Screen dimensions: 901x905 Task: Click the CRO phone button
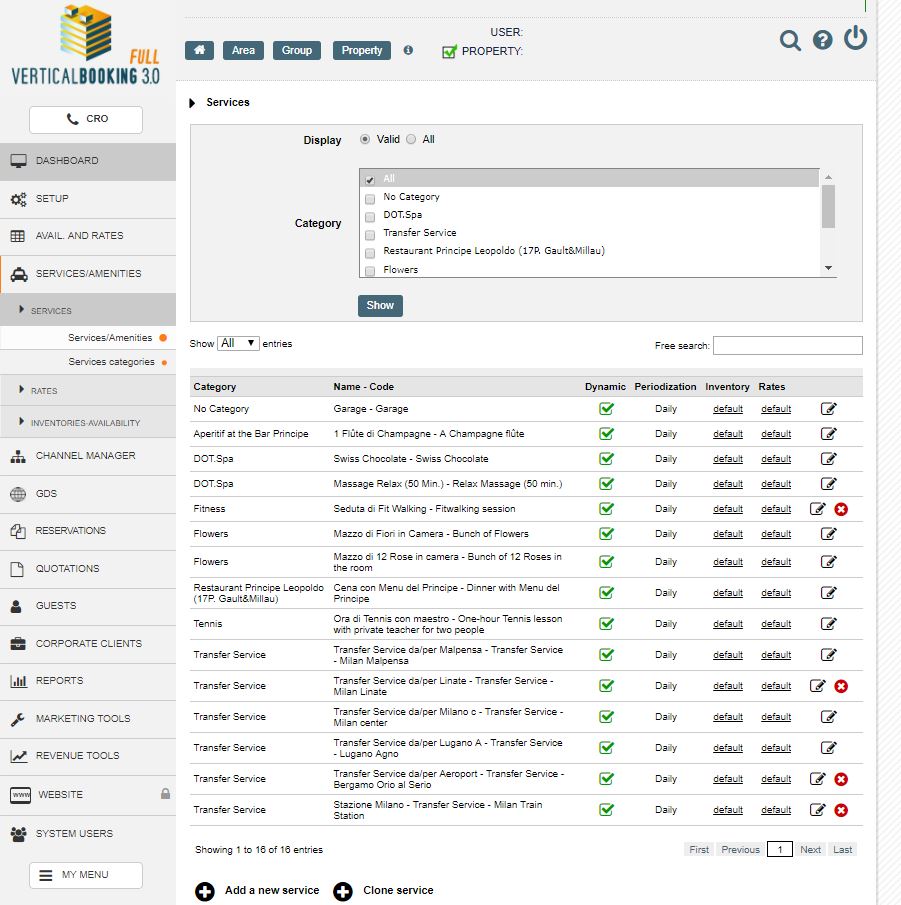(85, 119)
